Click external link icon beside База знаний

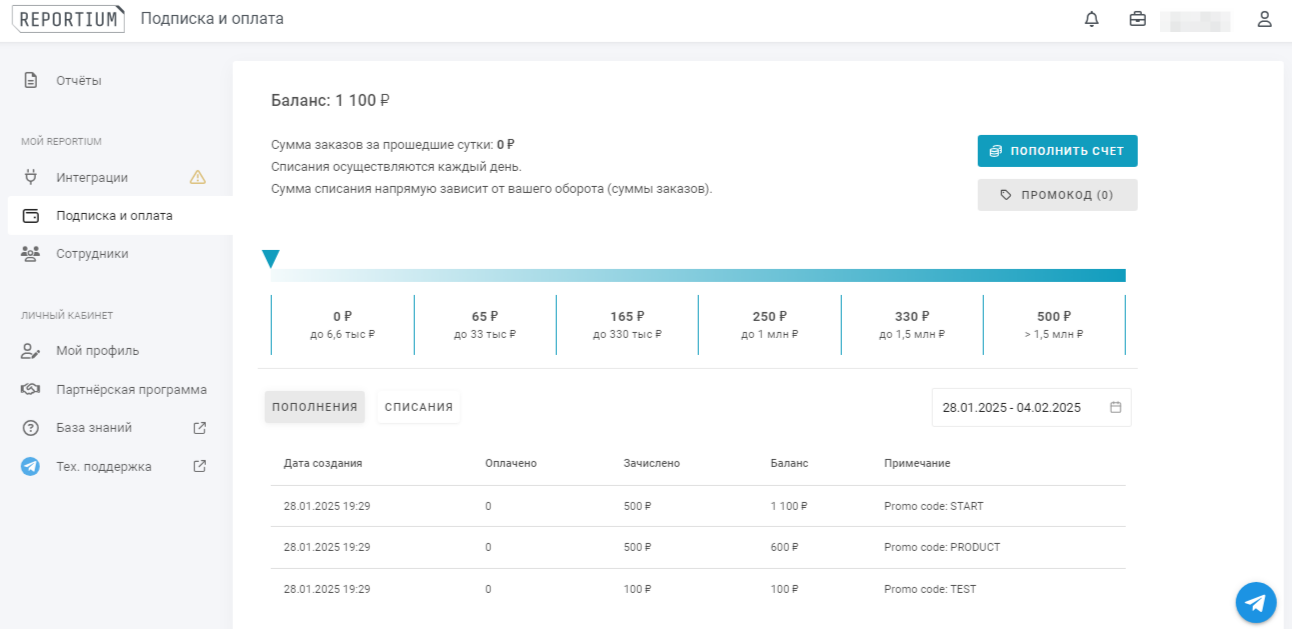pyautogui.click(x=199, y=428)
